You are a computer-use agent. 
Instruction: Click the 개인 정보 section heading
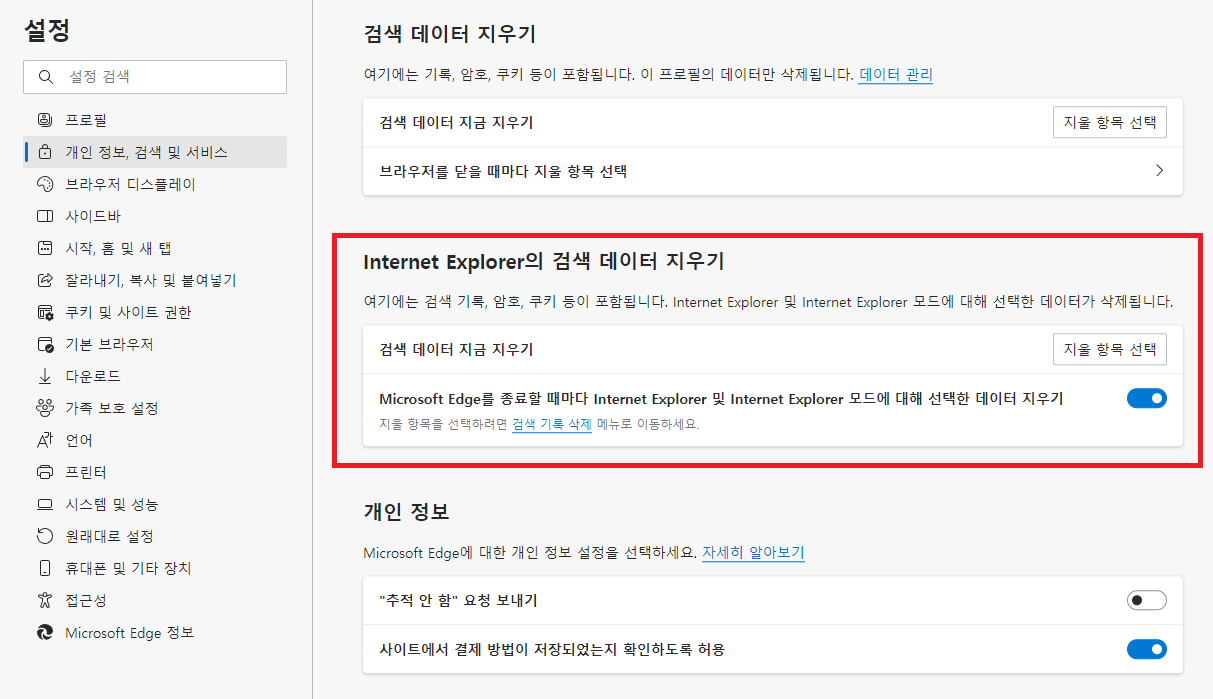coord(406,512)
